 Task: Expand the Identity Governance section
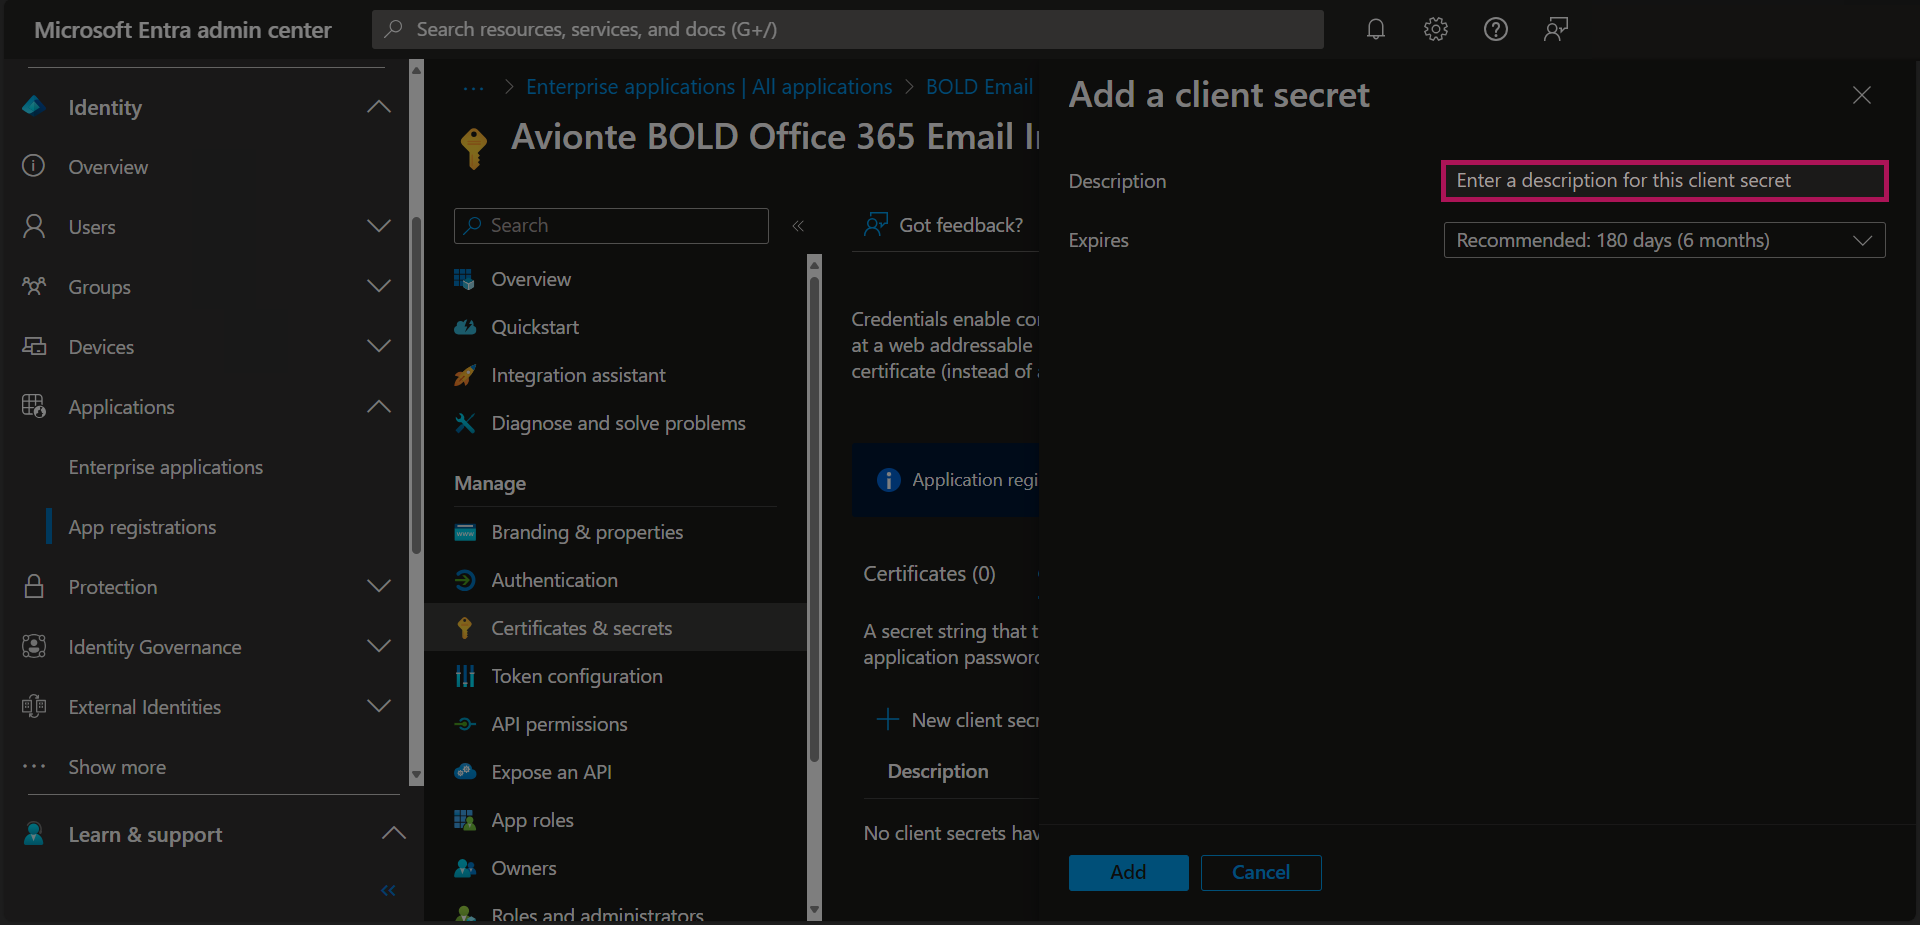379,646
